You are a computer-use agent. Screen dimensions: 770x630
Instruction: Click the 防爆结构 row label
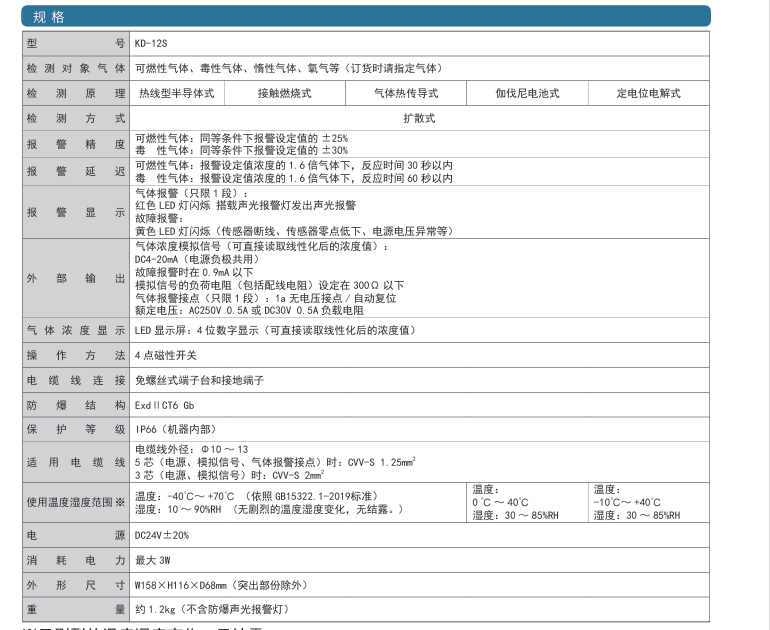pos(76,405)
